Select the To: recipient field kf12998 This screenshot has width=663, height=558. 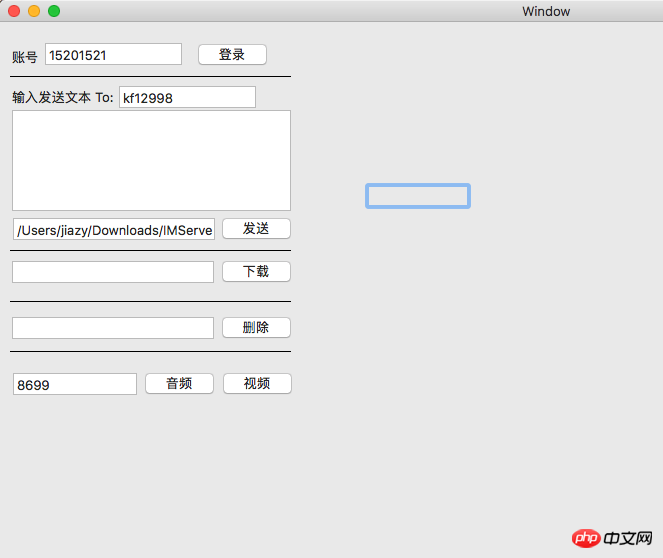pos(187,97)
